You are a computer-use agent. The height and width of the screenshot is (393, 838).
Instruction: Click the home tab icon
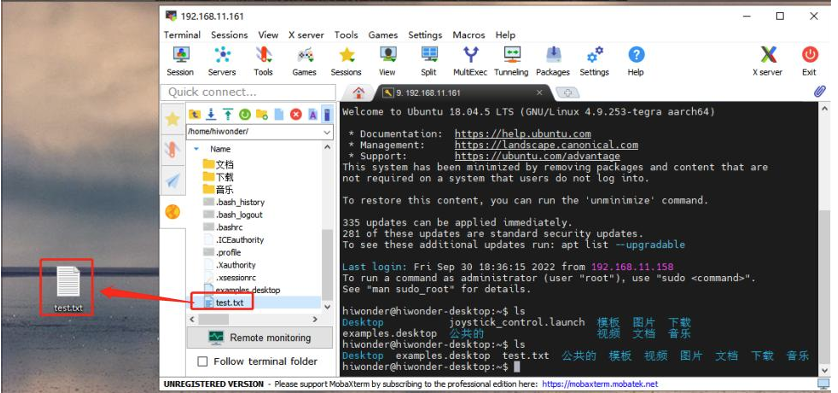[x=359, y=93]
